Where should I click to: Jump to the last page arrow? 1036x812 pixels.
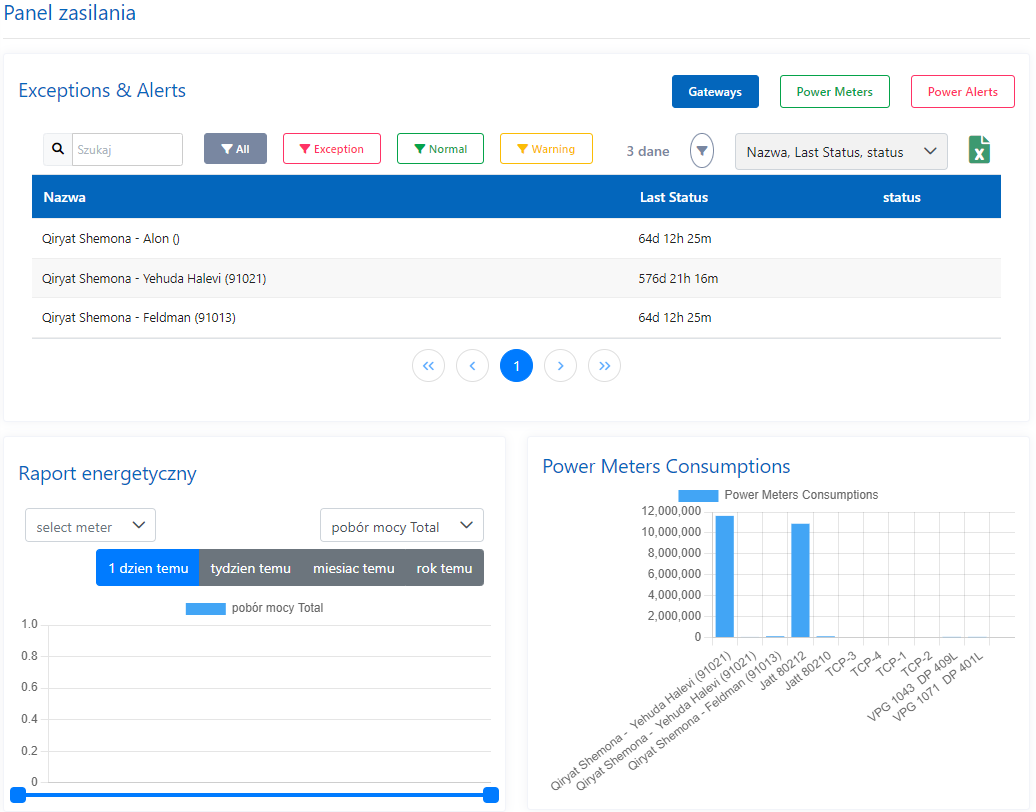pos(604,366)
